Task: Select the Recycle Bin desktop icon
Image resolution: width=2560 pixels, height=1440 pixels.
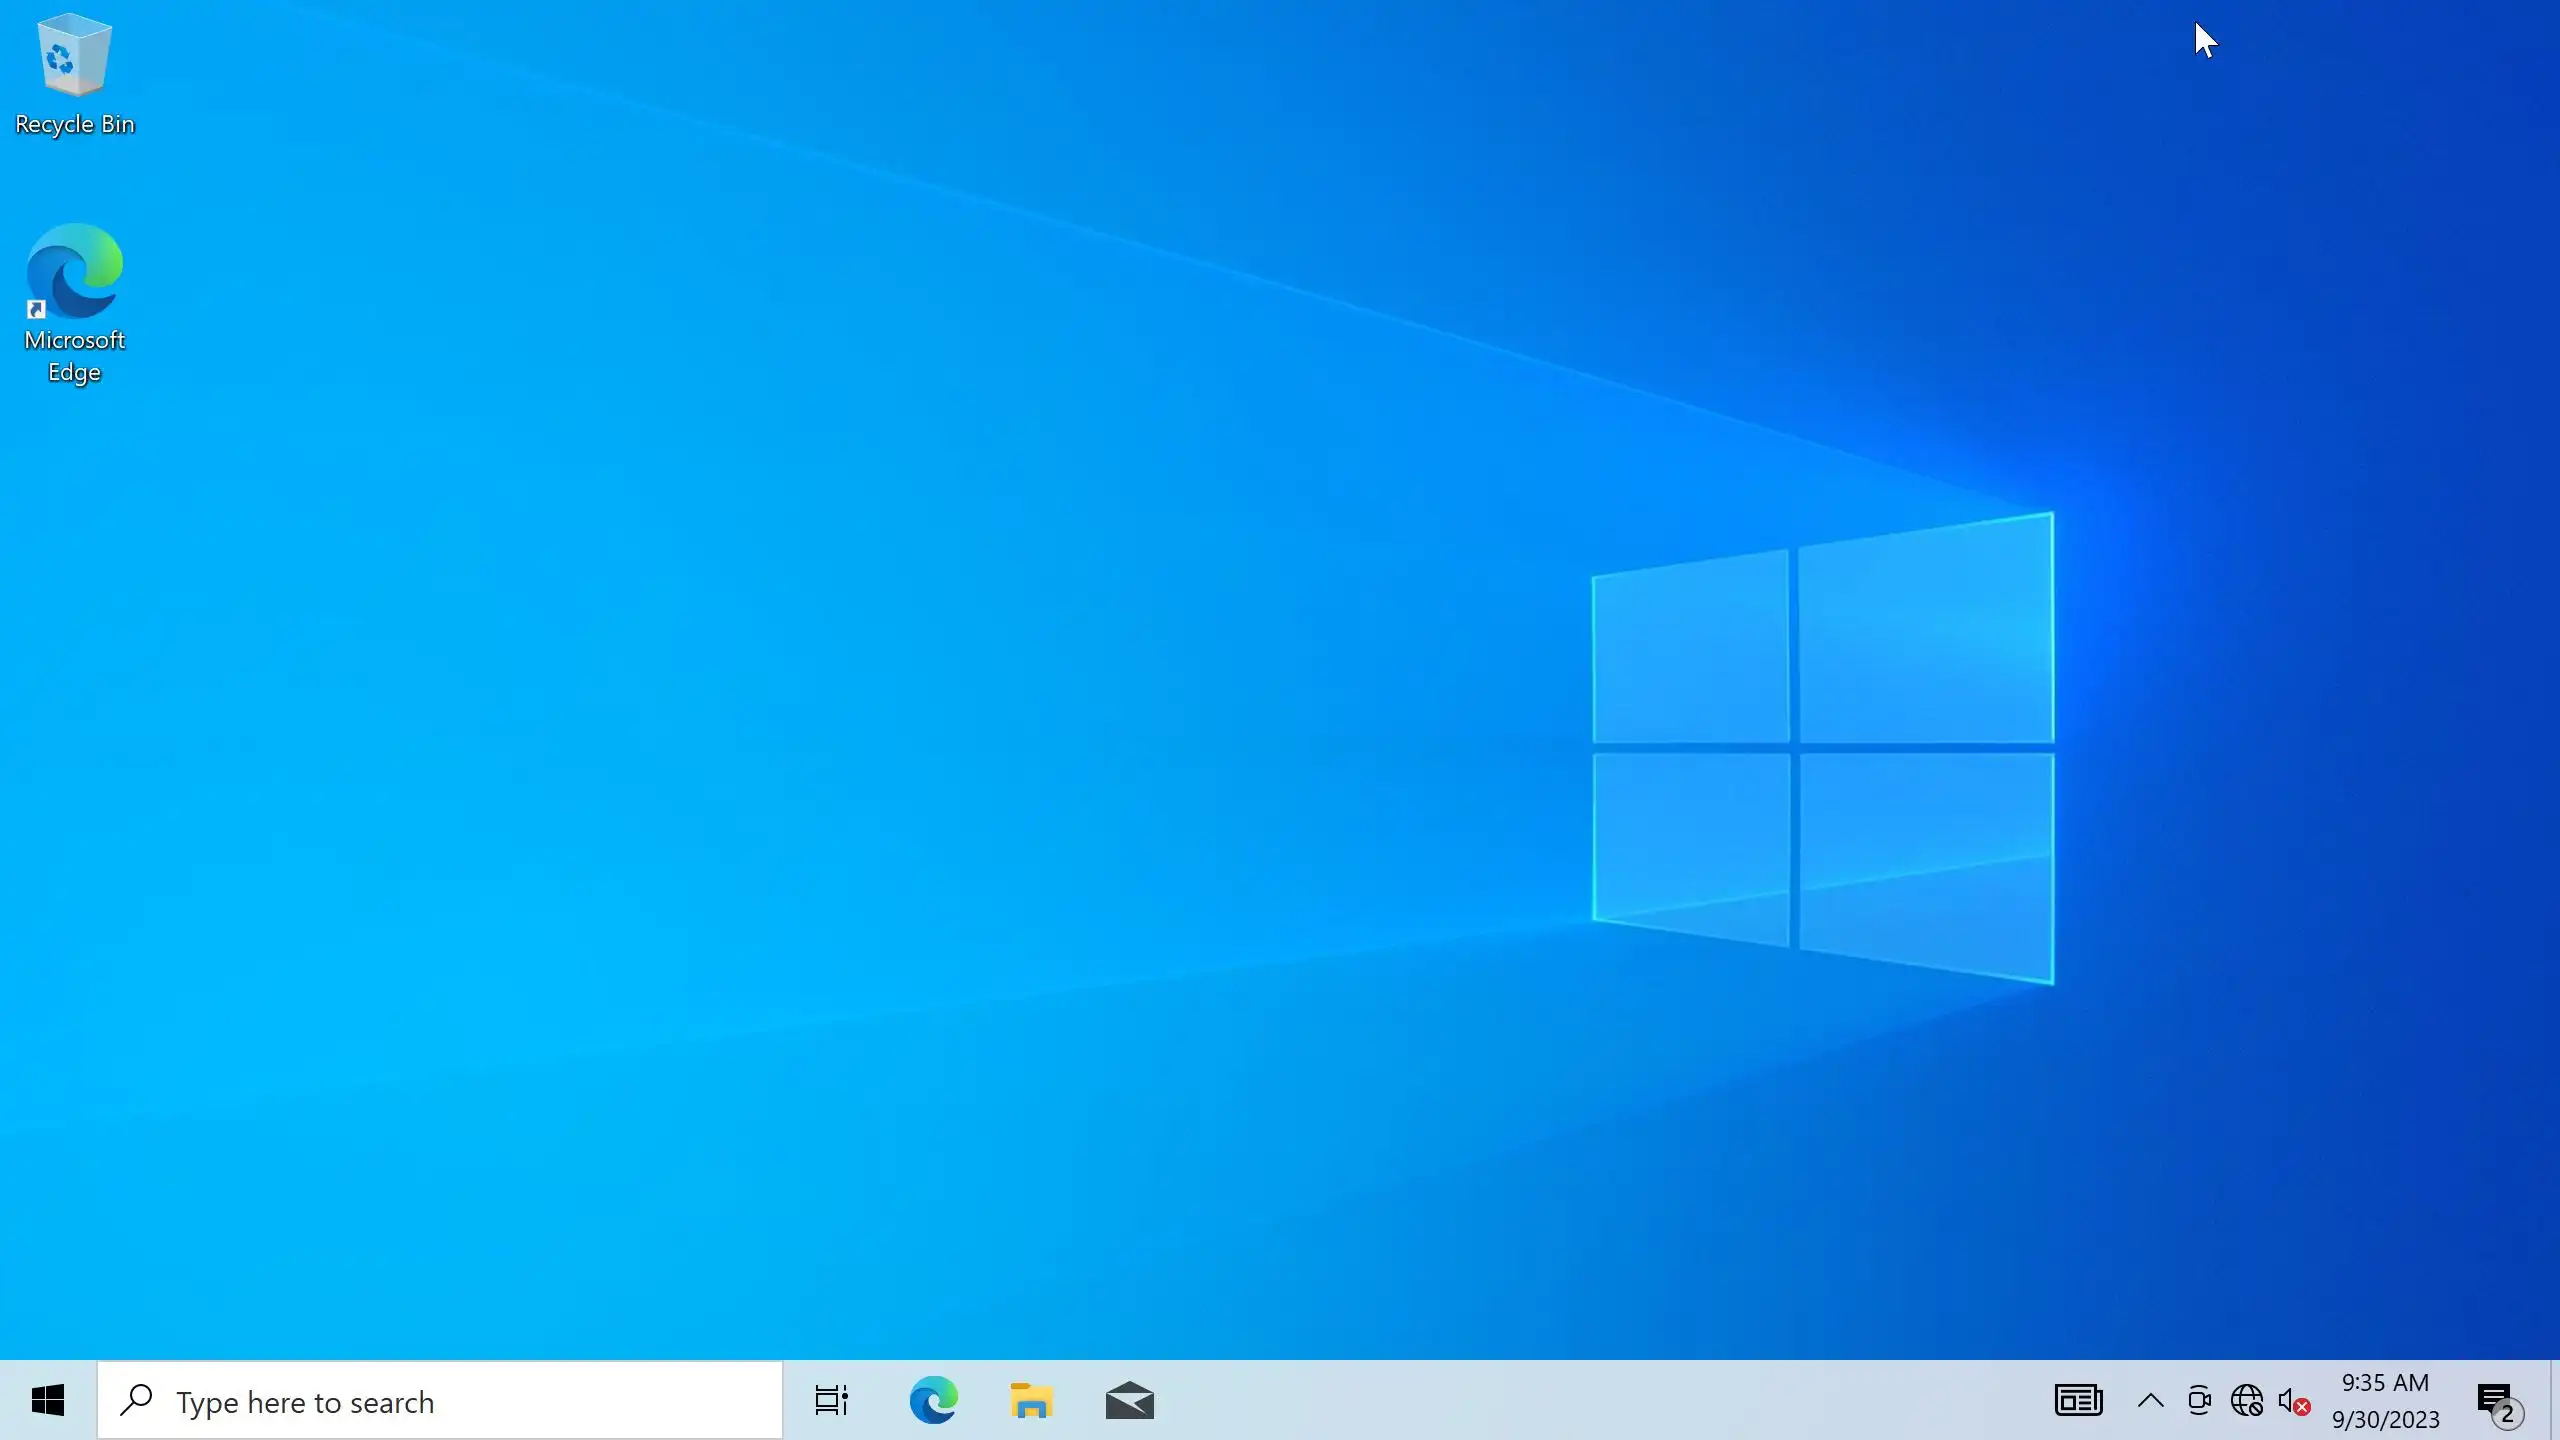Action: click(x=74, y=58)
